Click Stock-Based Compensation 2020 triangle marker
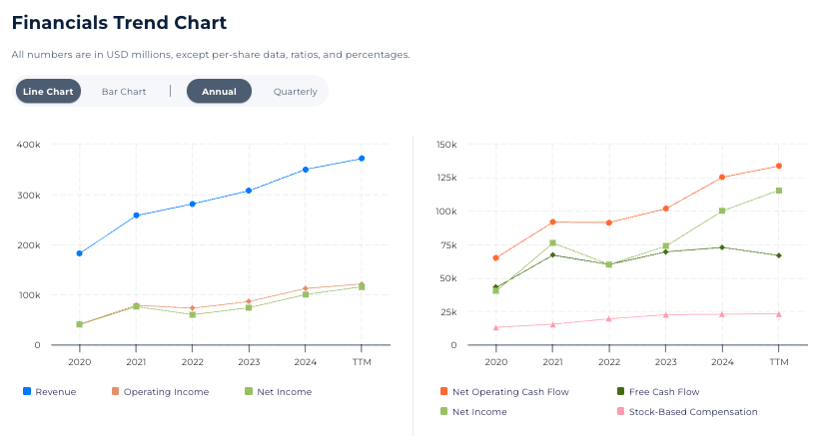This screenshot has width=813, height=436. coord(496,328)
